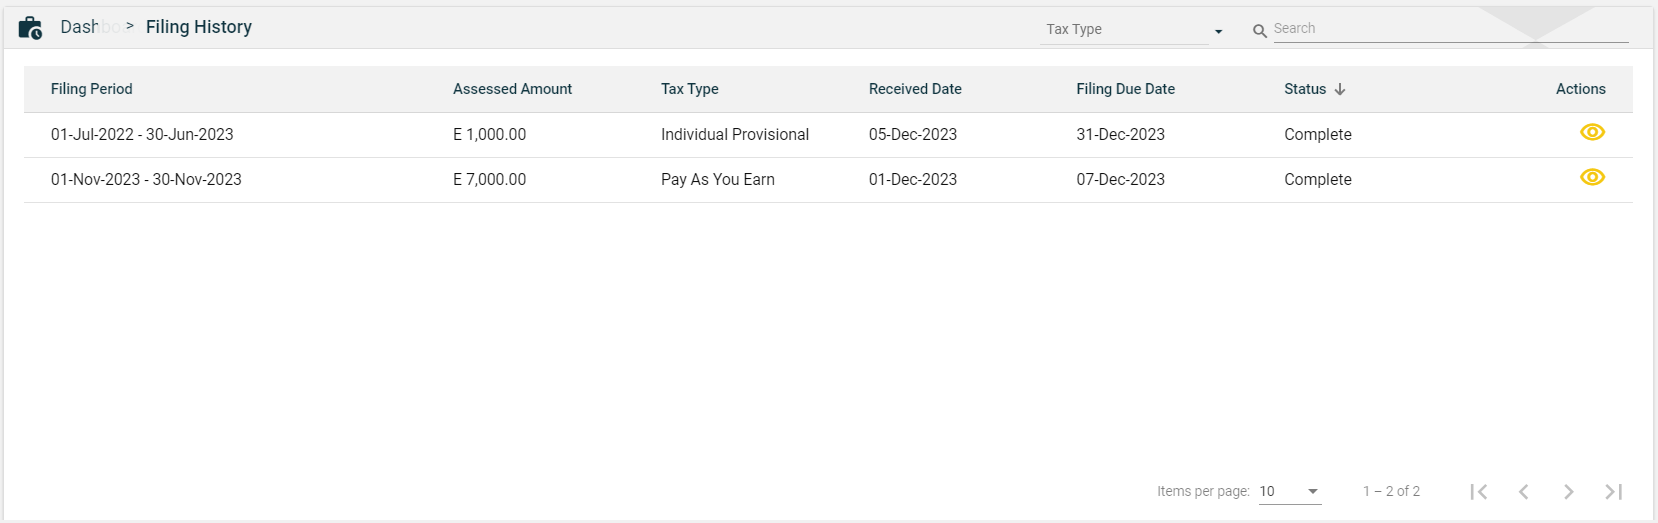Jump to the last page
This screenshot has height=523, width=1658.
pos(1613,491)
